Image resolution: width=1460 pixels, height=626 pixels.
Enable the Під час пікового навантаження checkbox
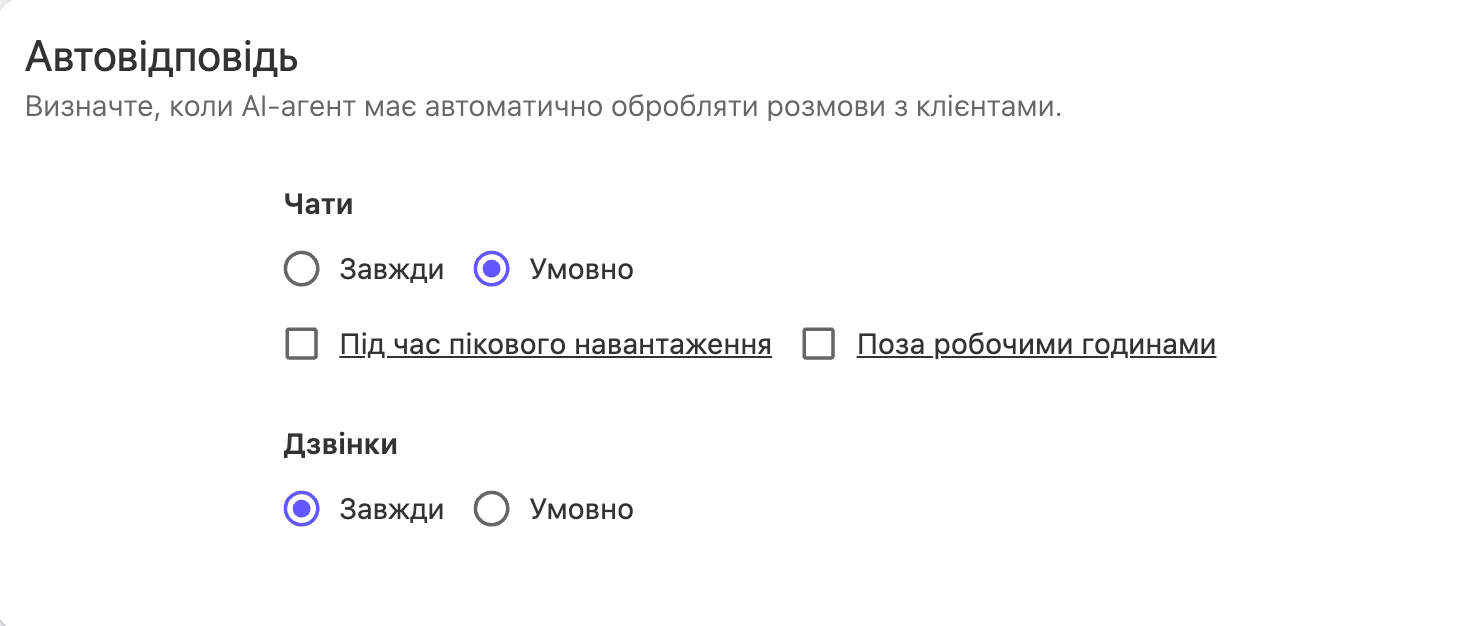(301, 345)
